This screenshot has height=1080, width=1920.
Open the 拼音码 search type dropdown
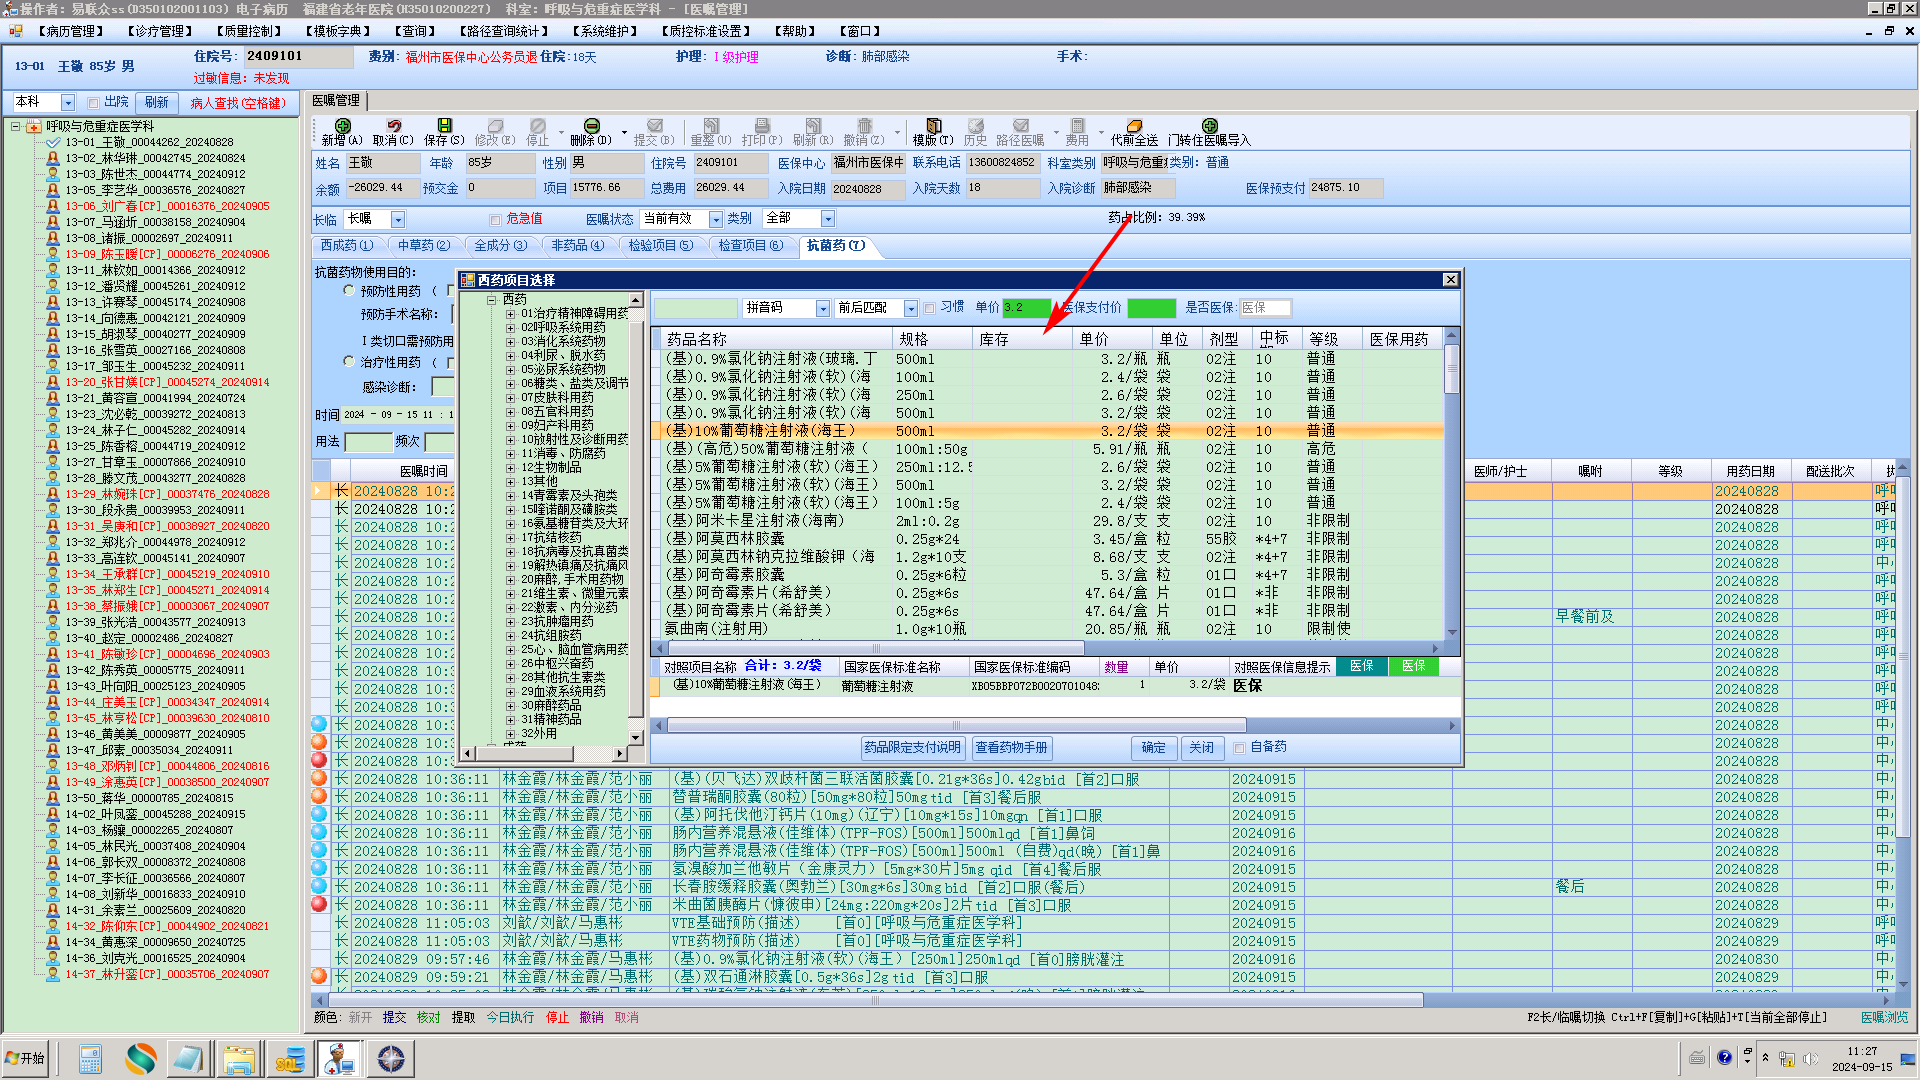tap(822, 308)
